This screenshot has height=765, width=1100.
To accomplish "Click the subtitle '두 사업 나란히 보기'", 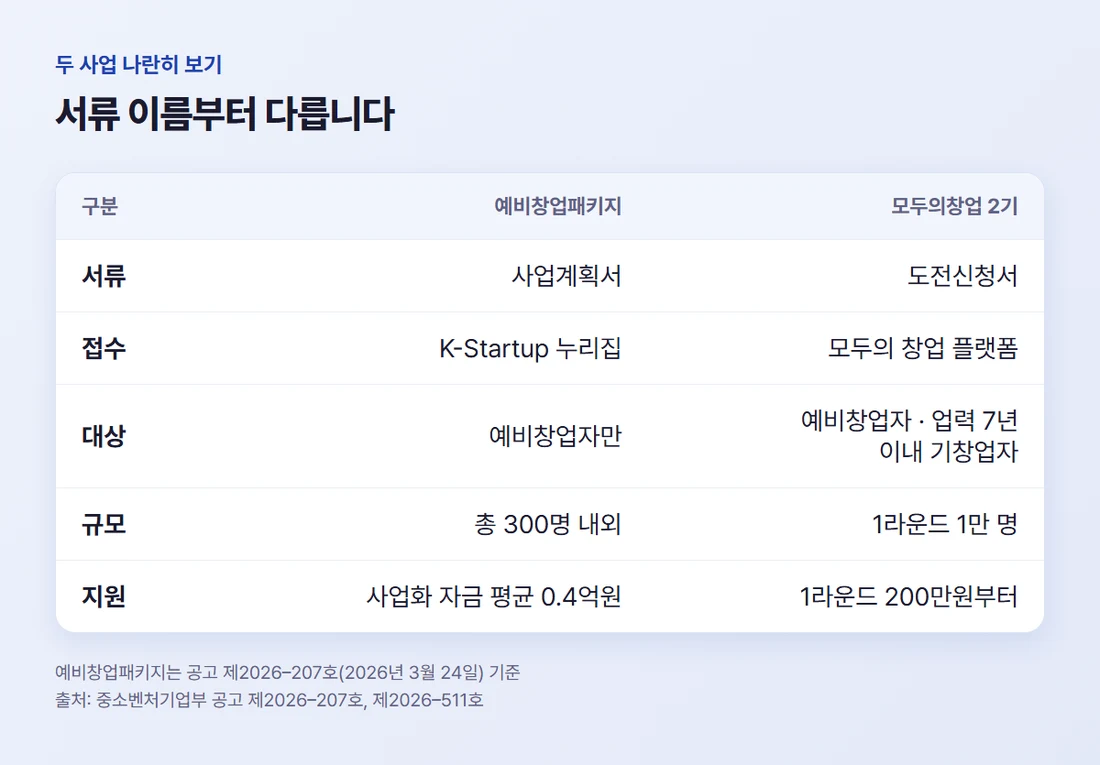I will coord(139,65).
